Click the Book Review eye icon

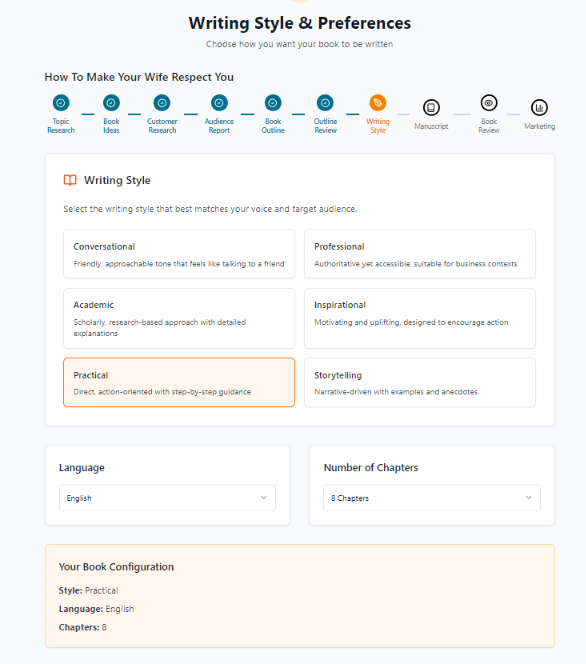coord(489,103)
